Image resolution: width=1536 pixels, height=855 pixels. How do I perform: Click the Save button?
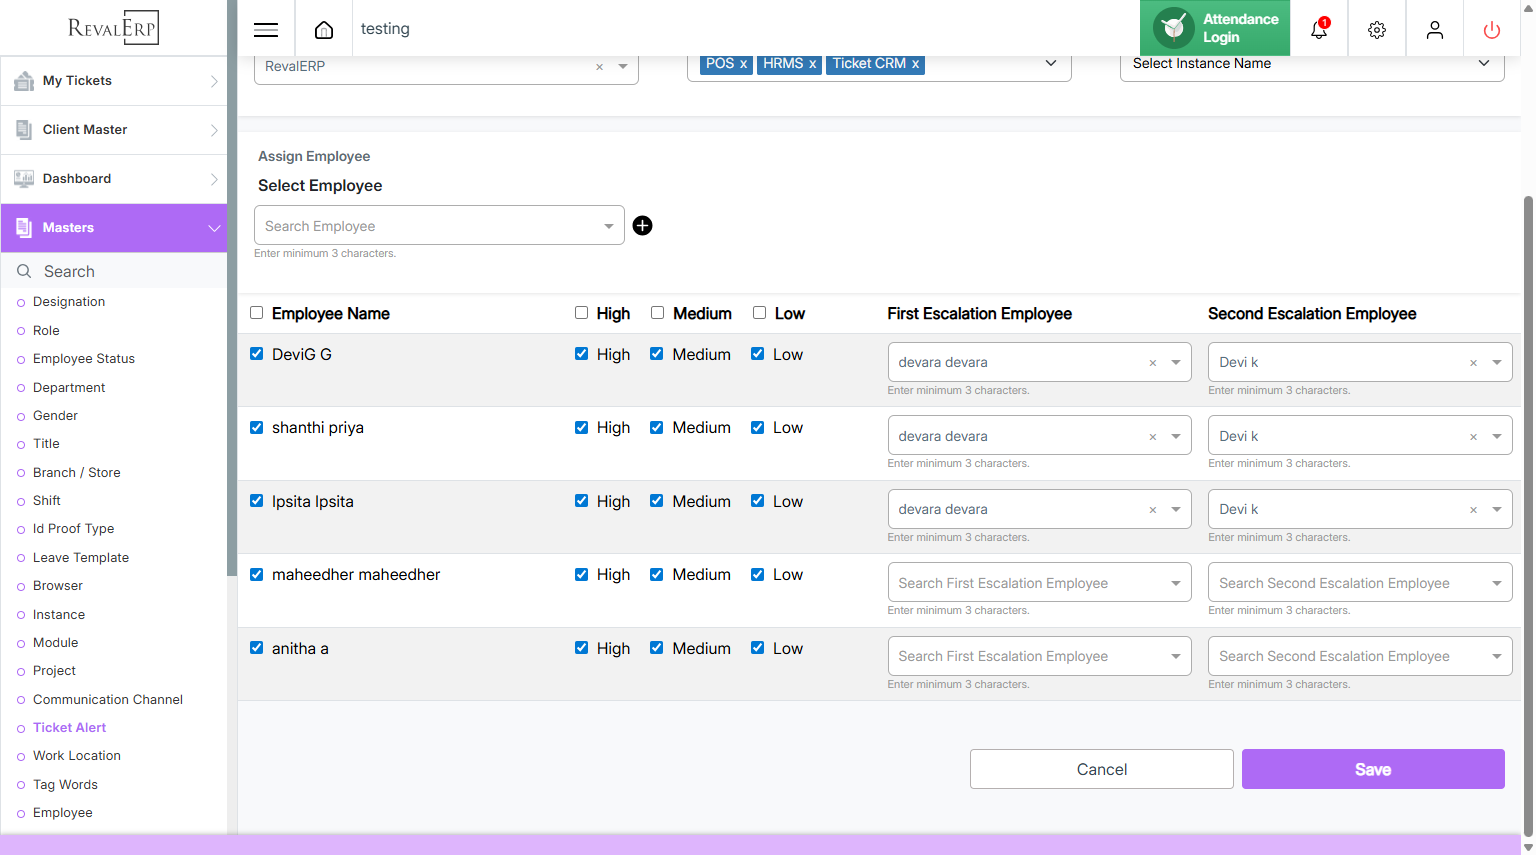pos(1372,769)
